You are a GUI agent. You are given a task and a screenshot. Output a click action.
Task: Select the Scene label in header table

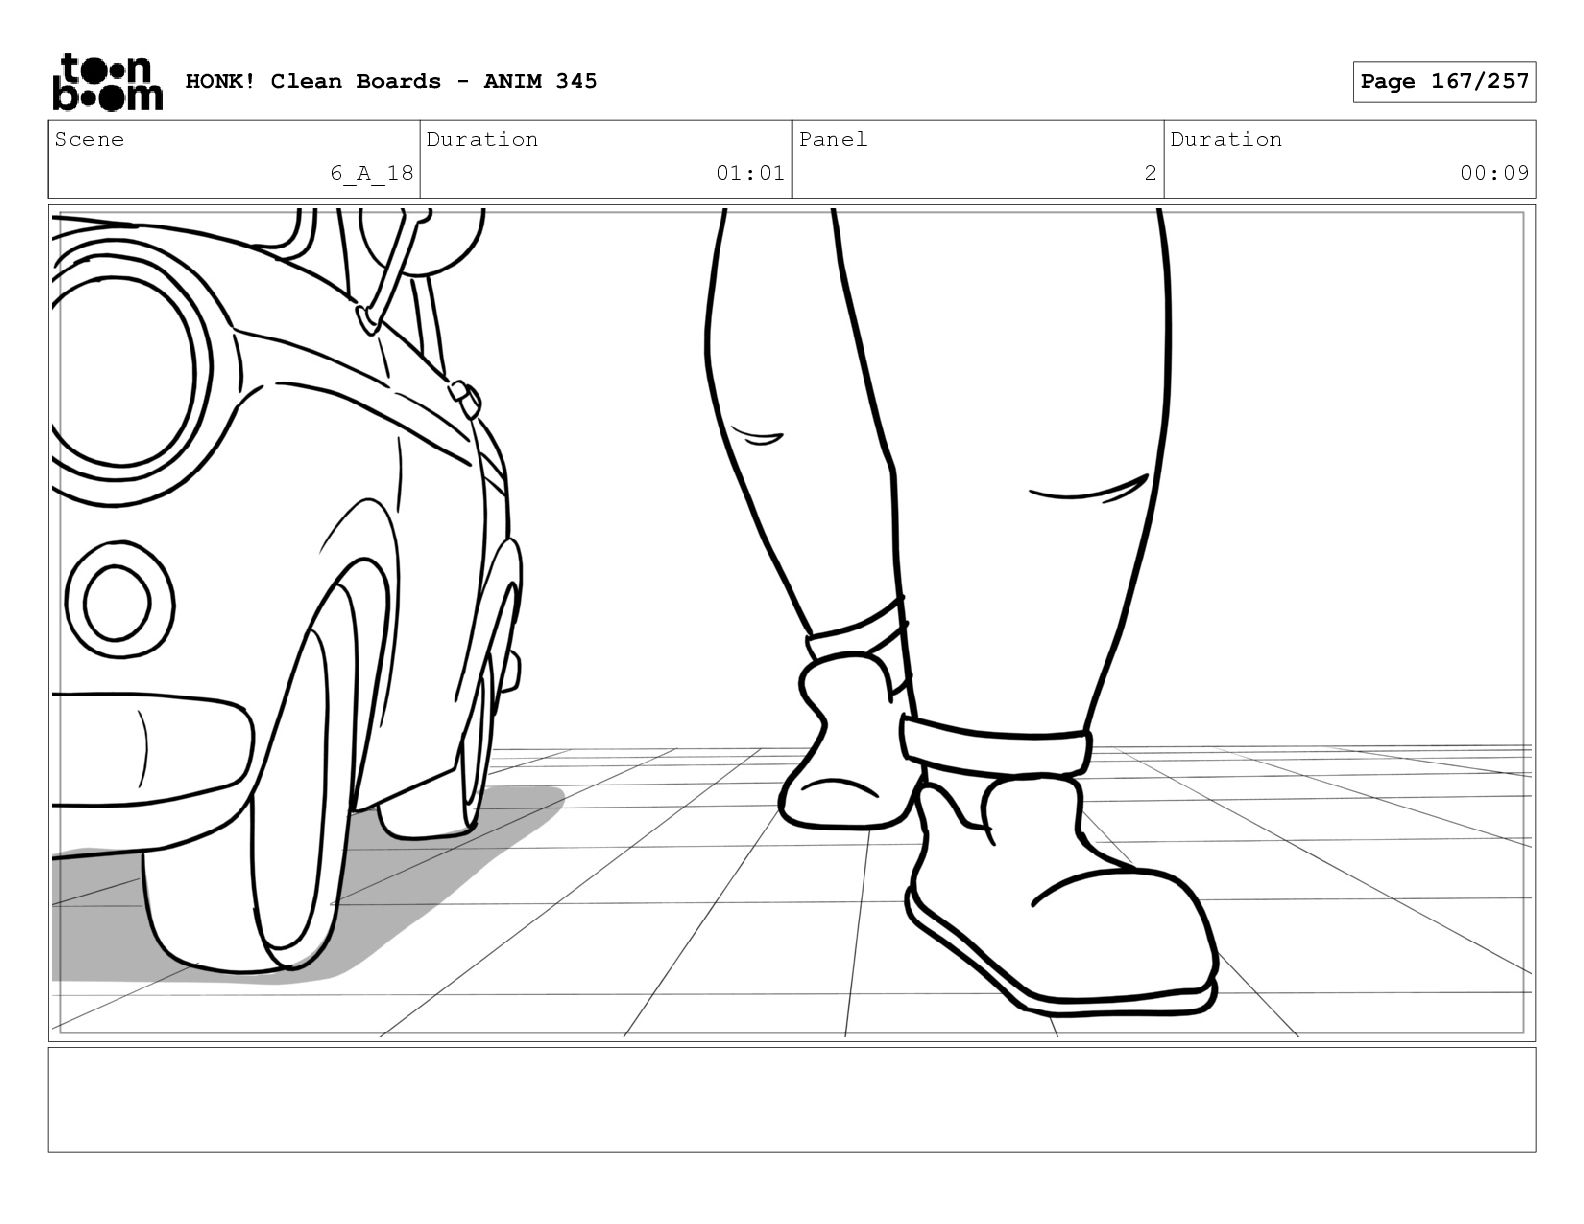pyautogui.click(x=90, y=140)
